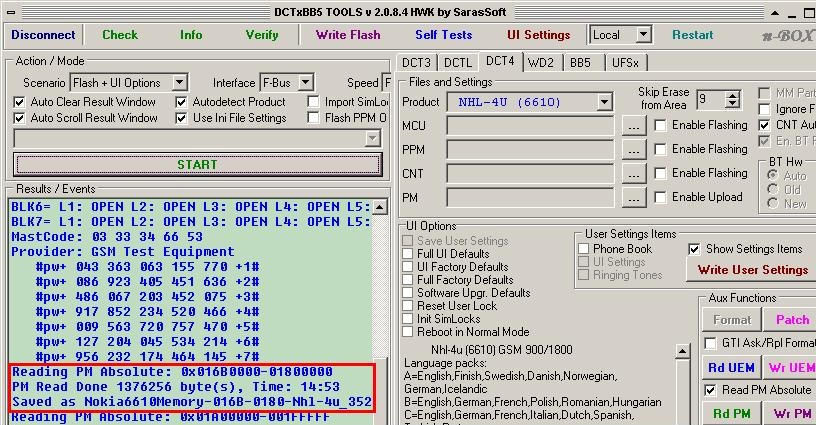
Task: Toggle Use Ini File Settings
Action: click(181, 118)
